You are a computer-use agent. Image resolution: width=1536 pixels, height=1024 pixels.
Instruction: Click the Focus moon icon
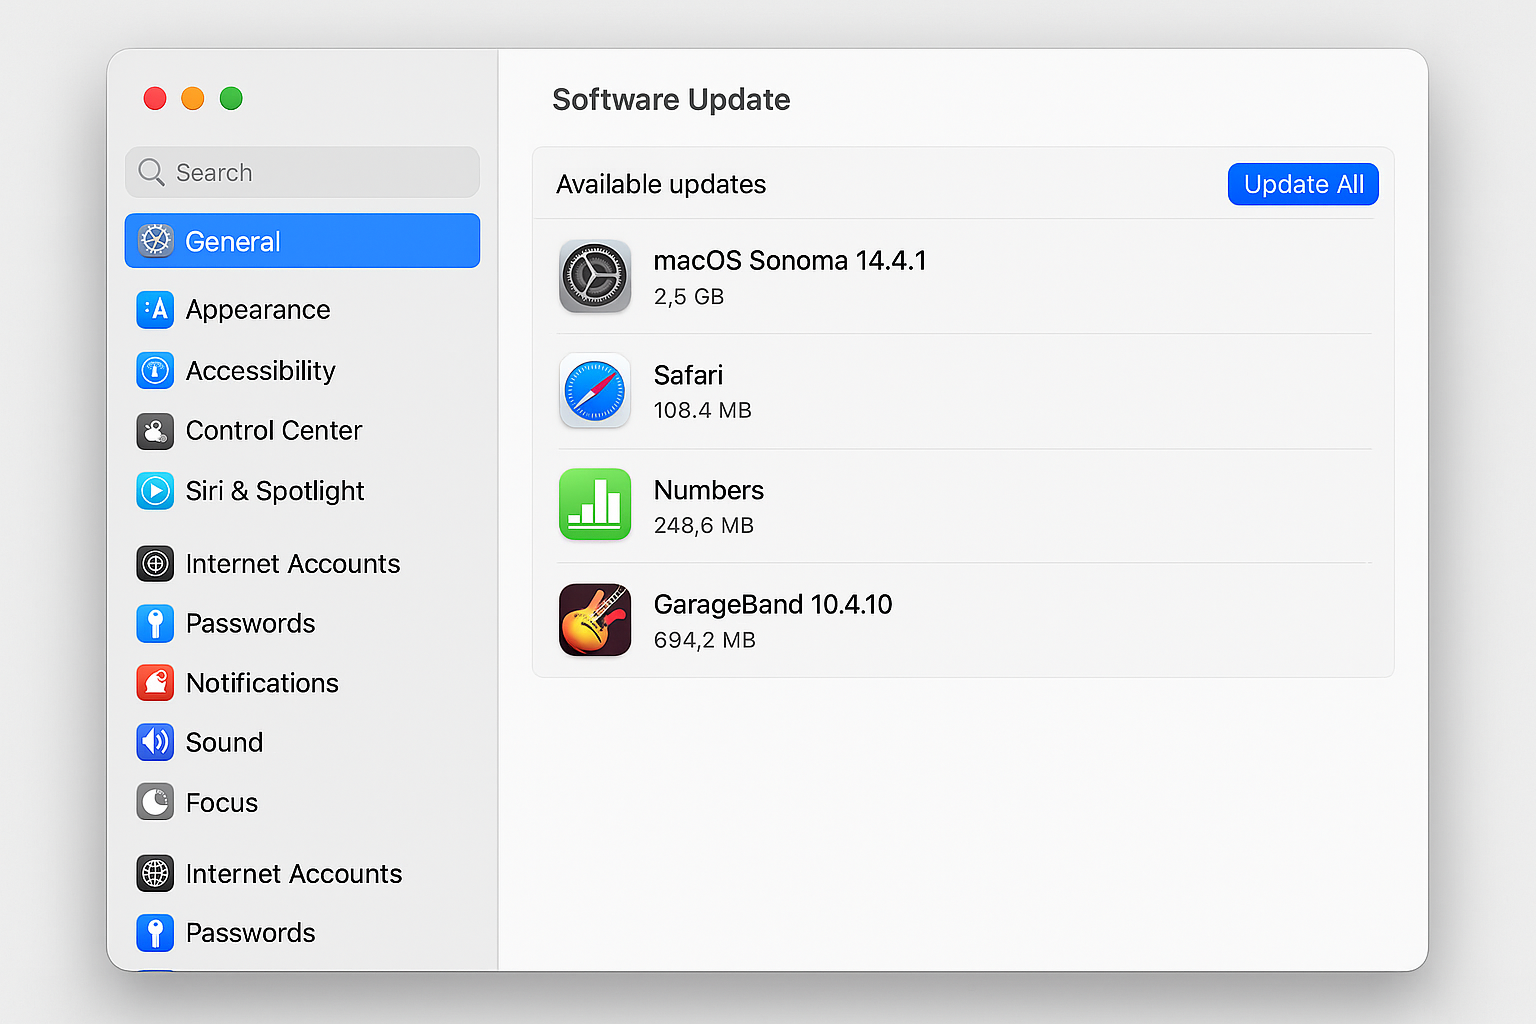click(155, 802)
